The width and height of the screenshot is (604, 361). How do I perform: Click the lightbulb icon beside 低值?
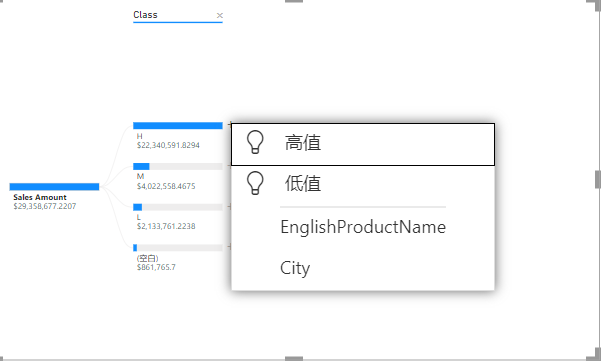point(255,183)
